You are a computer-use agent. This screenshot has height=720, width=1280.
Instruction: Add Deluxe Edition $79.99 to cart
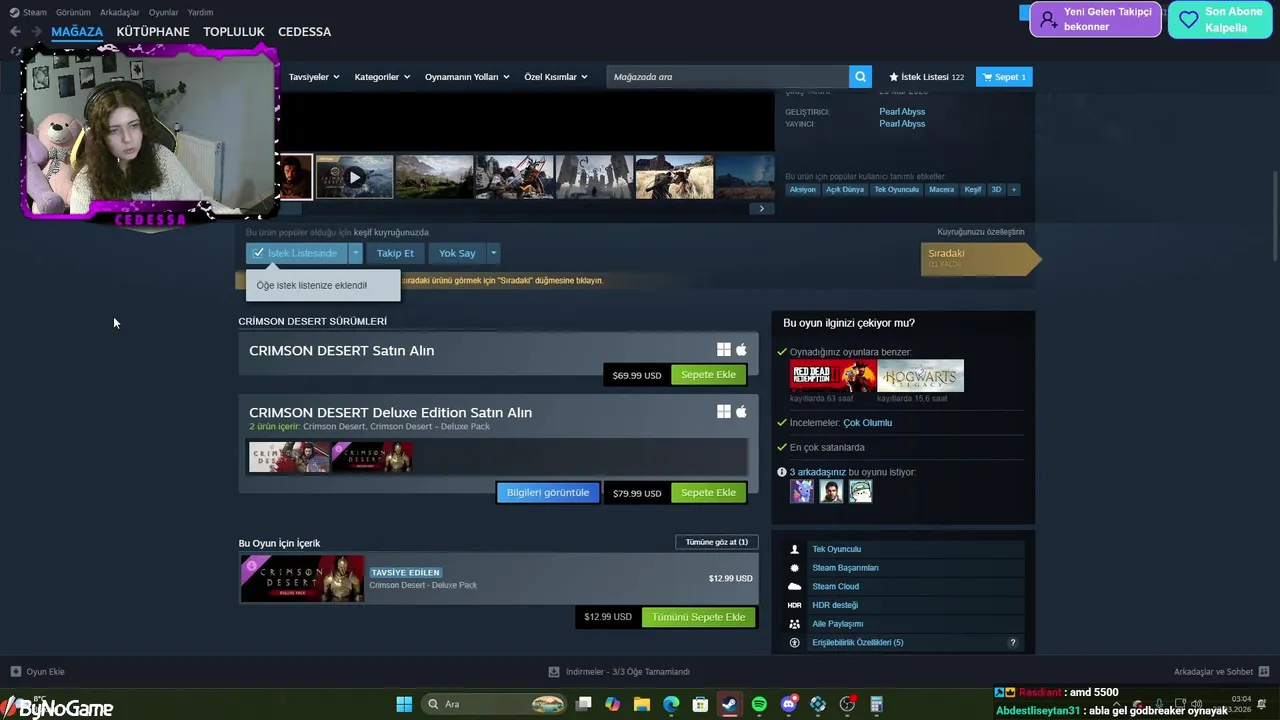click(x=708, y=493)
